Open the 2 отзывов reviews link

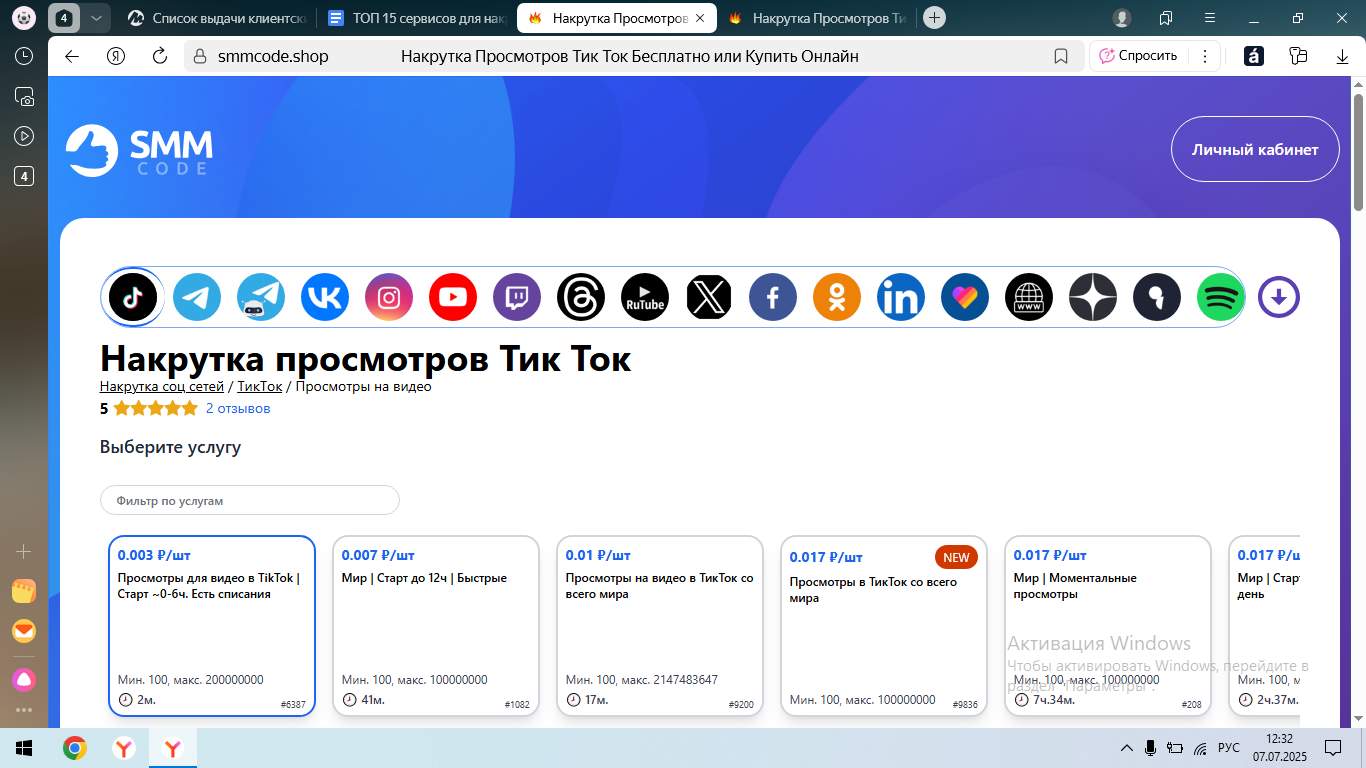pyautogui.click(x=238, y=408)
